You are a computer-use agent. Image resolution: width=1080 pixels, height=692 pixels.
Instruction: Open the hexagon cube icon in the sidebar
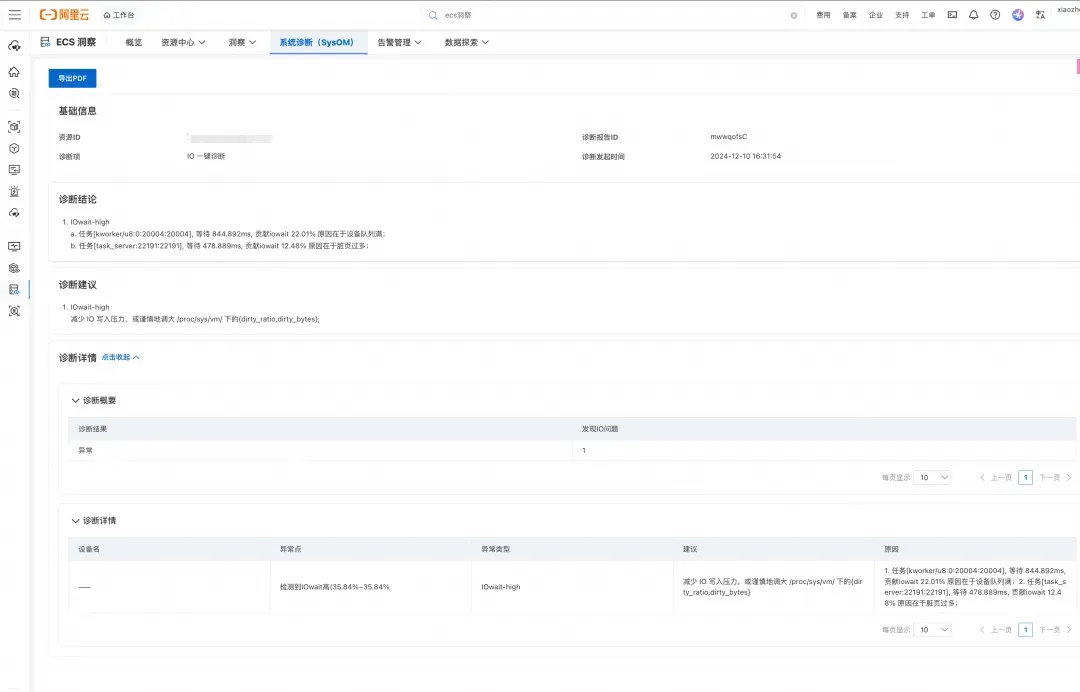click(x=14, y=148)
